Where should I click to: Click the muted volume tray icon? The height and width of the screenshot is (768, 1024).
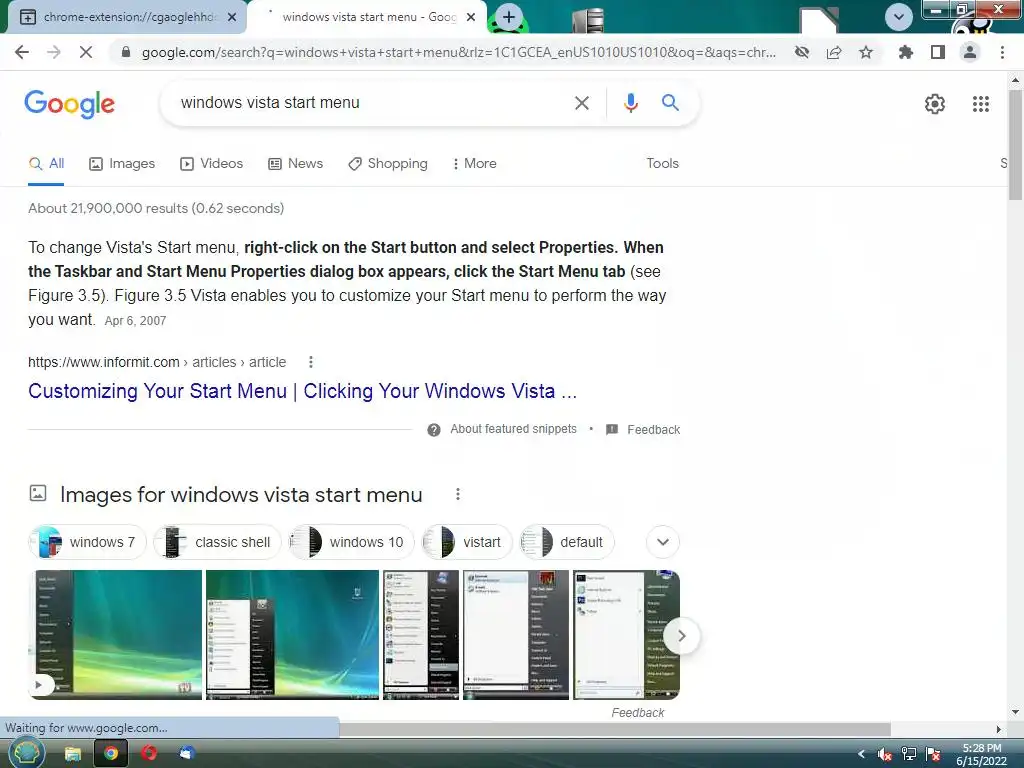(885, 754)
